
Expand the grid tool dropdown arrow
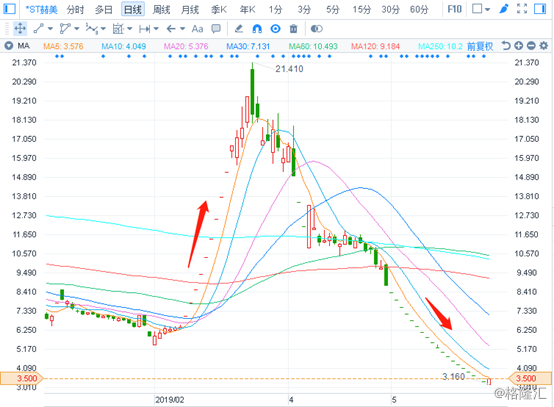(x=129, y=29)
